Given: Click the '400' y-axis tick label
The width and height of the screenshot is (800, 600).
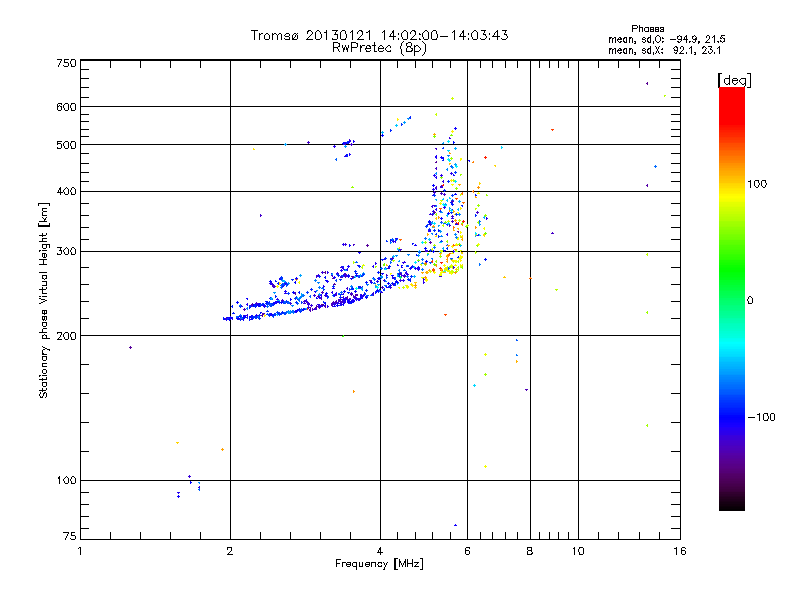Looking at the screenshot, I should coord(67,191).
